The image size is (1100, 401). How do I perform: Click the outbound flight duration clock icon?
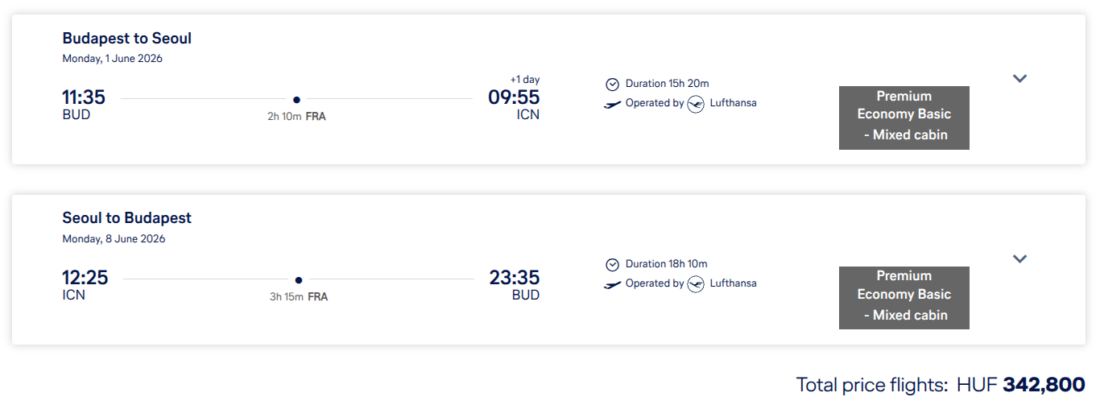pos(613,84)
